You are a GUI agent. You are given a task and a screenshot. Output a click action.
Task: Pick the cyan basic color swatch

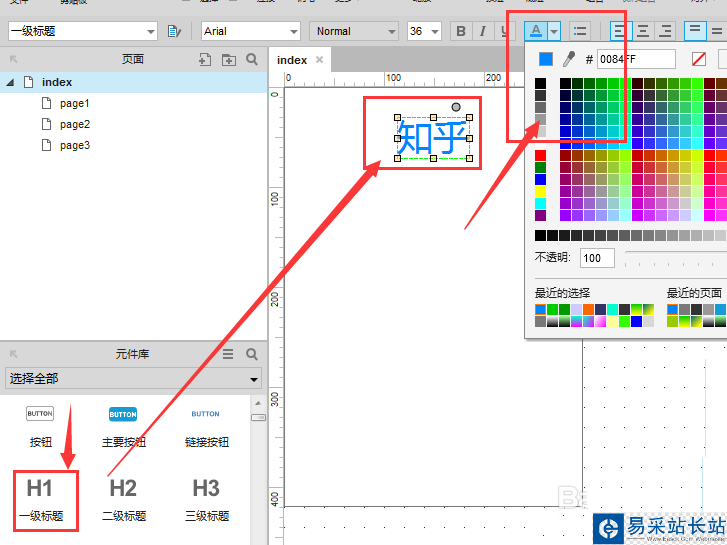[541, 203]
